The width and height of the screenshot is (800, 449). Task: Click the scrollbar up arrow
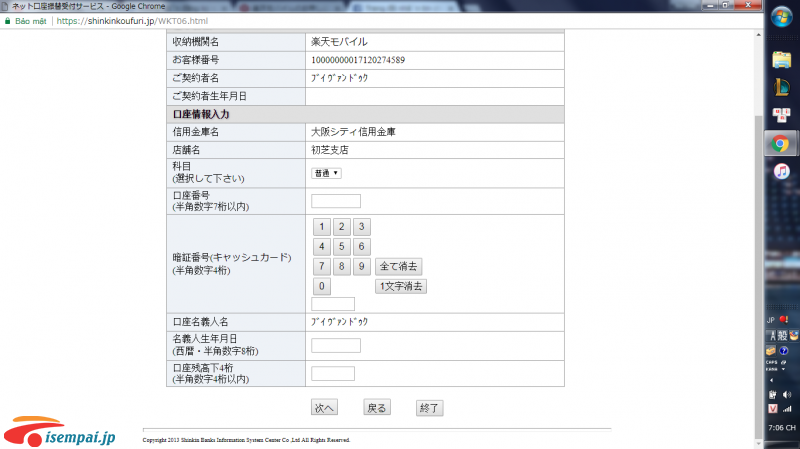pos(758,35)
